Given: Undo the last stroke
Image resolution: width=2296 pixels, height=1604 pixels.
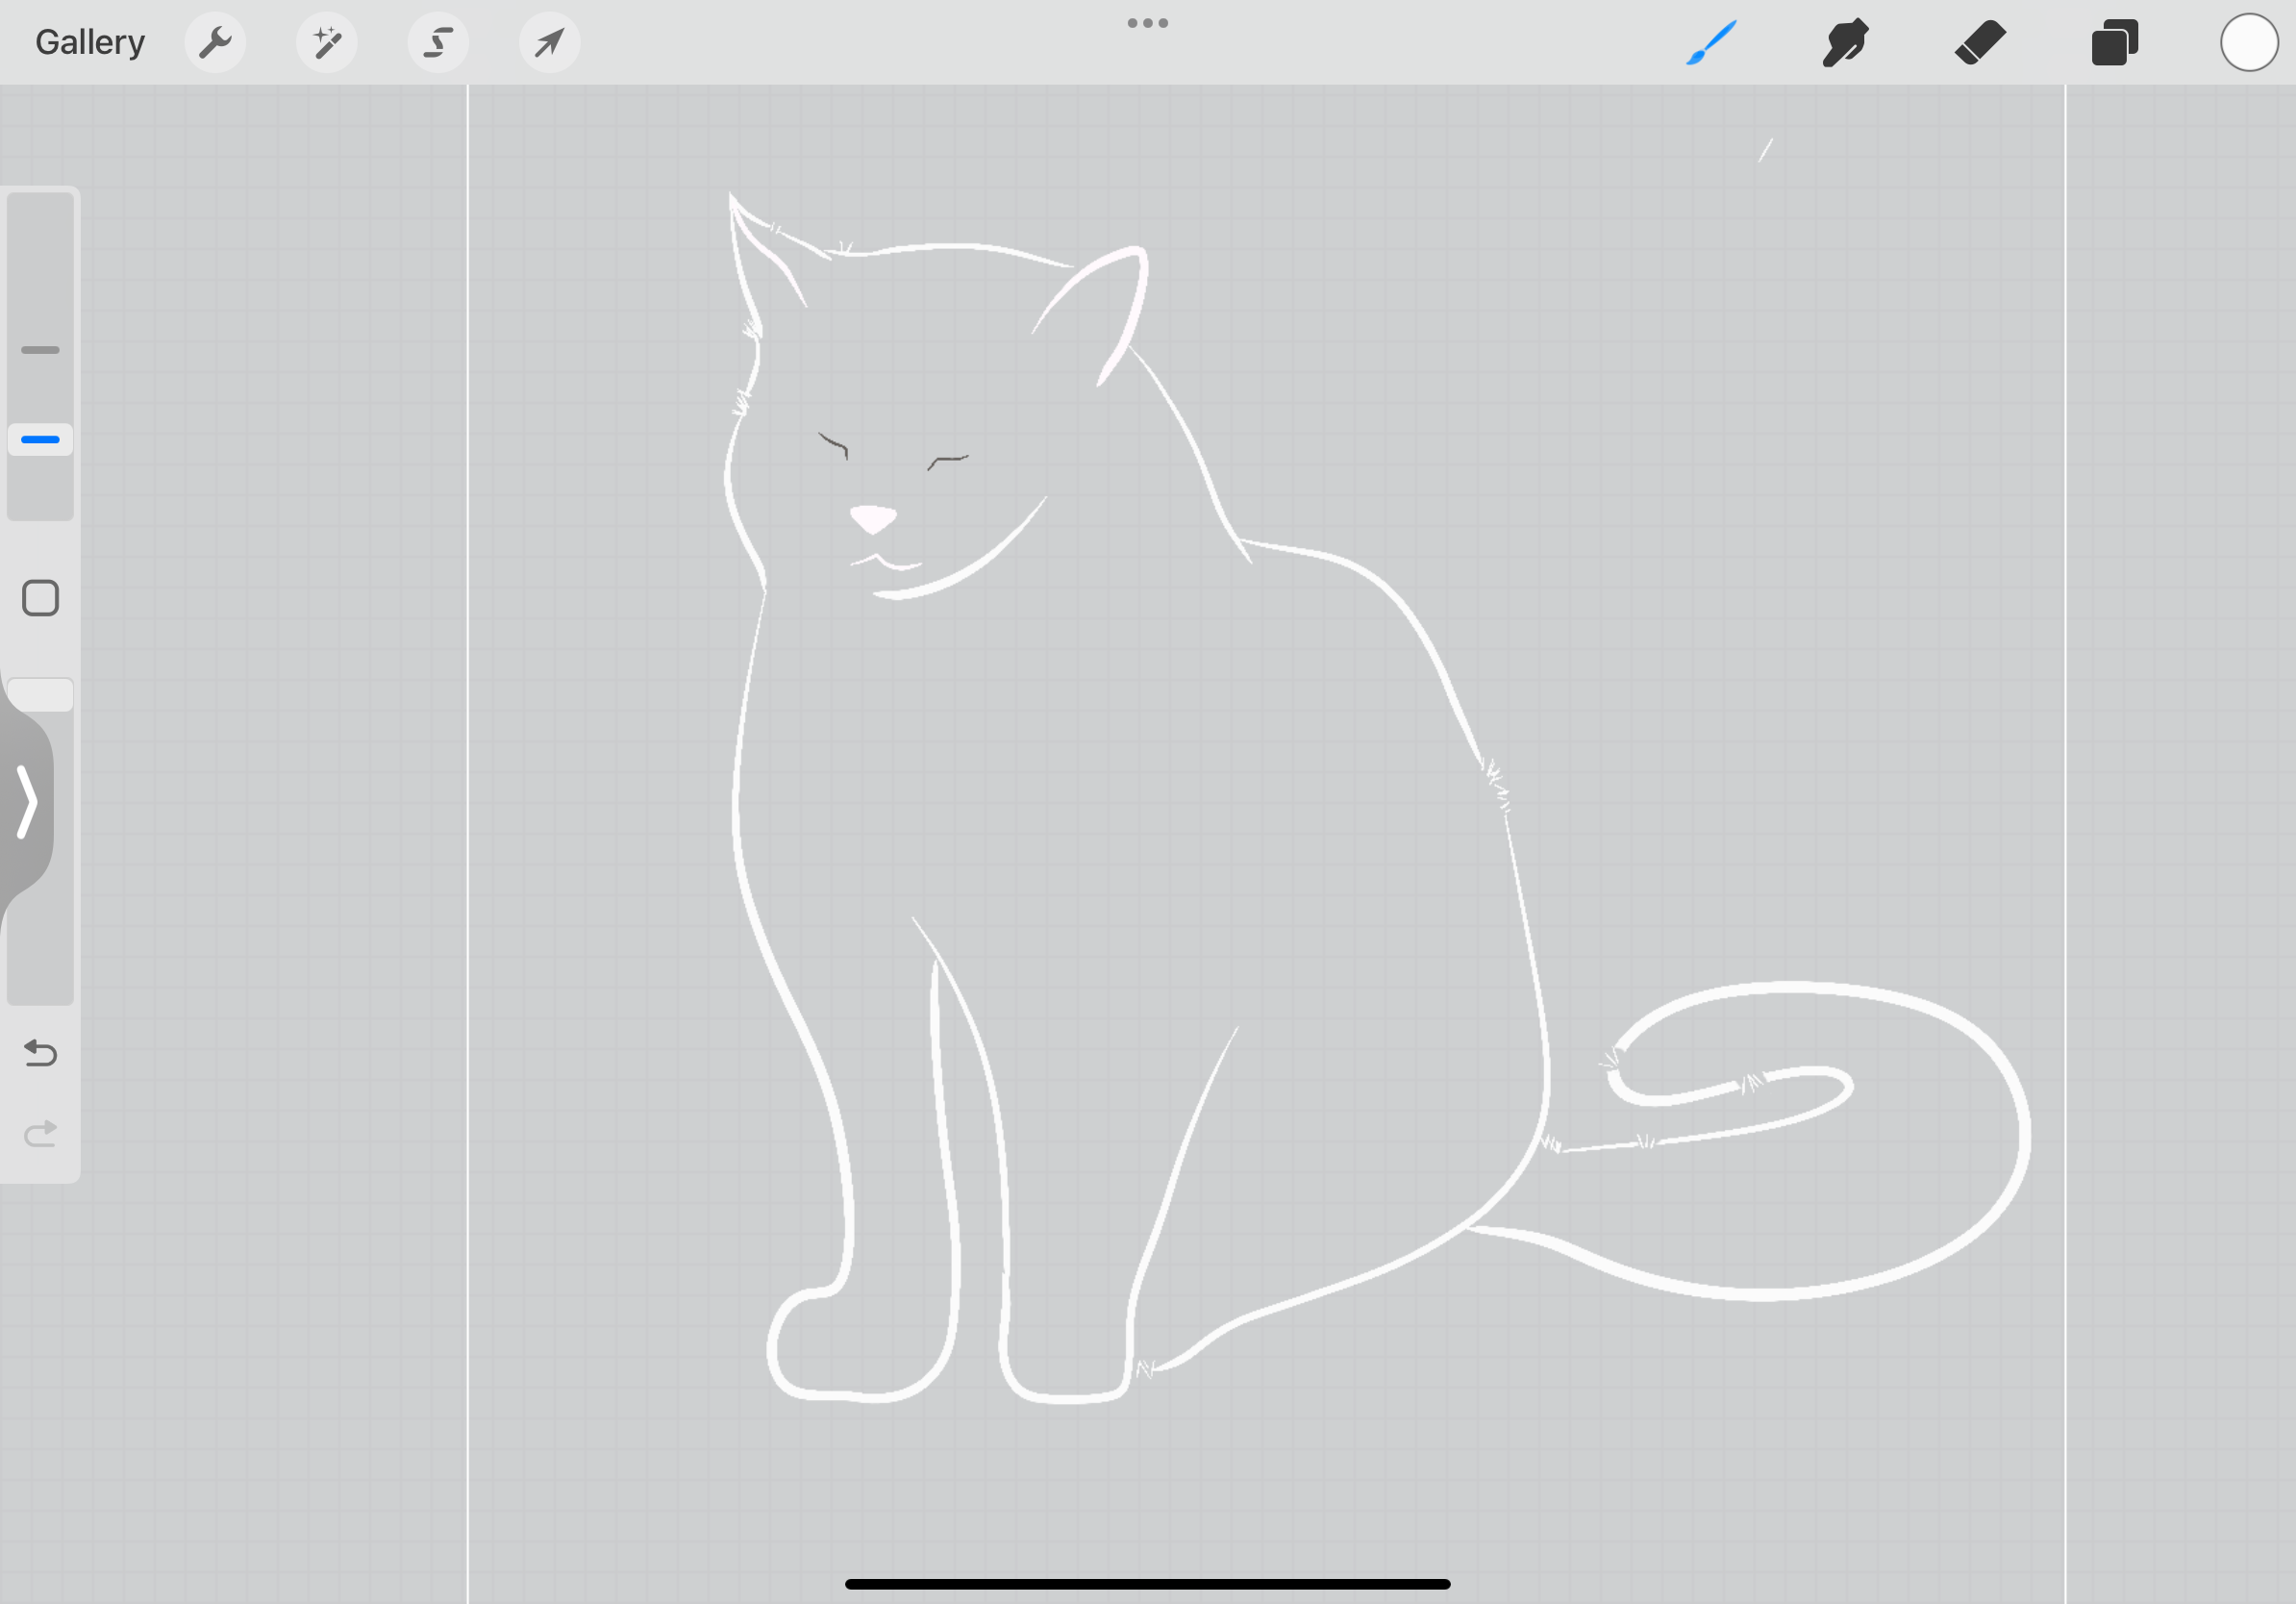Looking at the screenshot, I should click(x=40, y=1053).
